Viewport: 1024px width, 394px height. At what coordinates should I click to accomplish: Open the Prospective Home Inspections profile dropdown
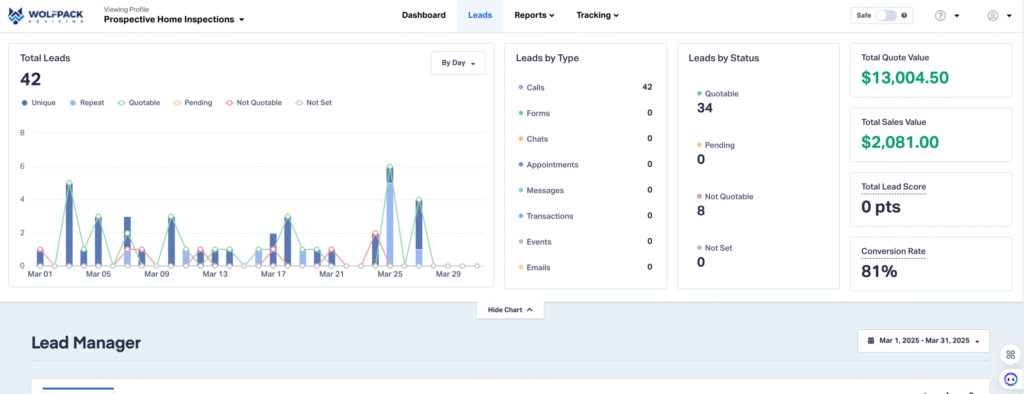[x=174, y=20]
